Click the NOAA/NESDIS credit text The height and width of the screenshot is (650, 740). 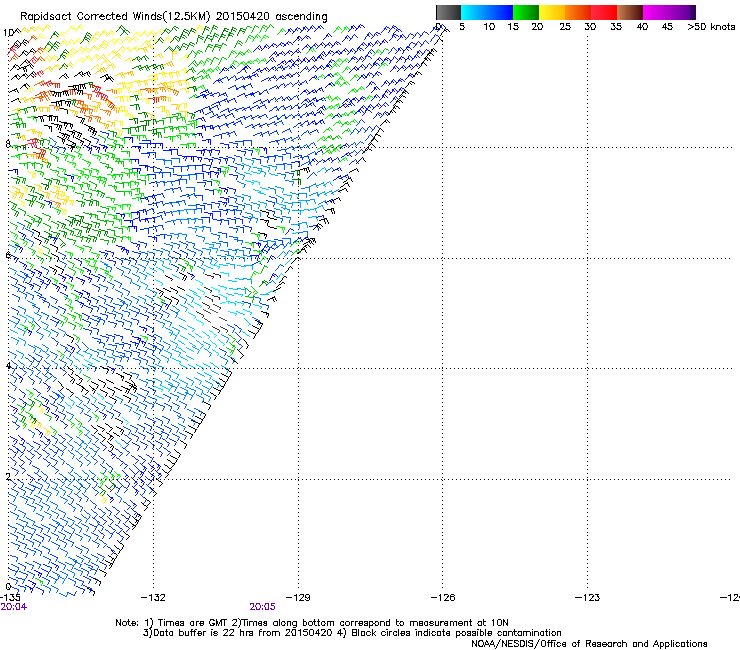click(x=589, y=644)
